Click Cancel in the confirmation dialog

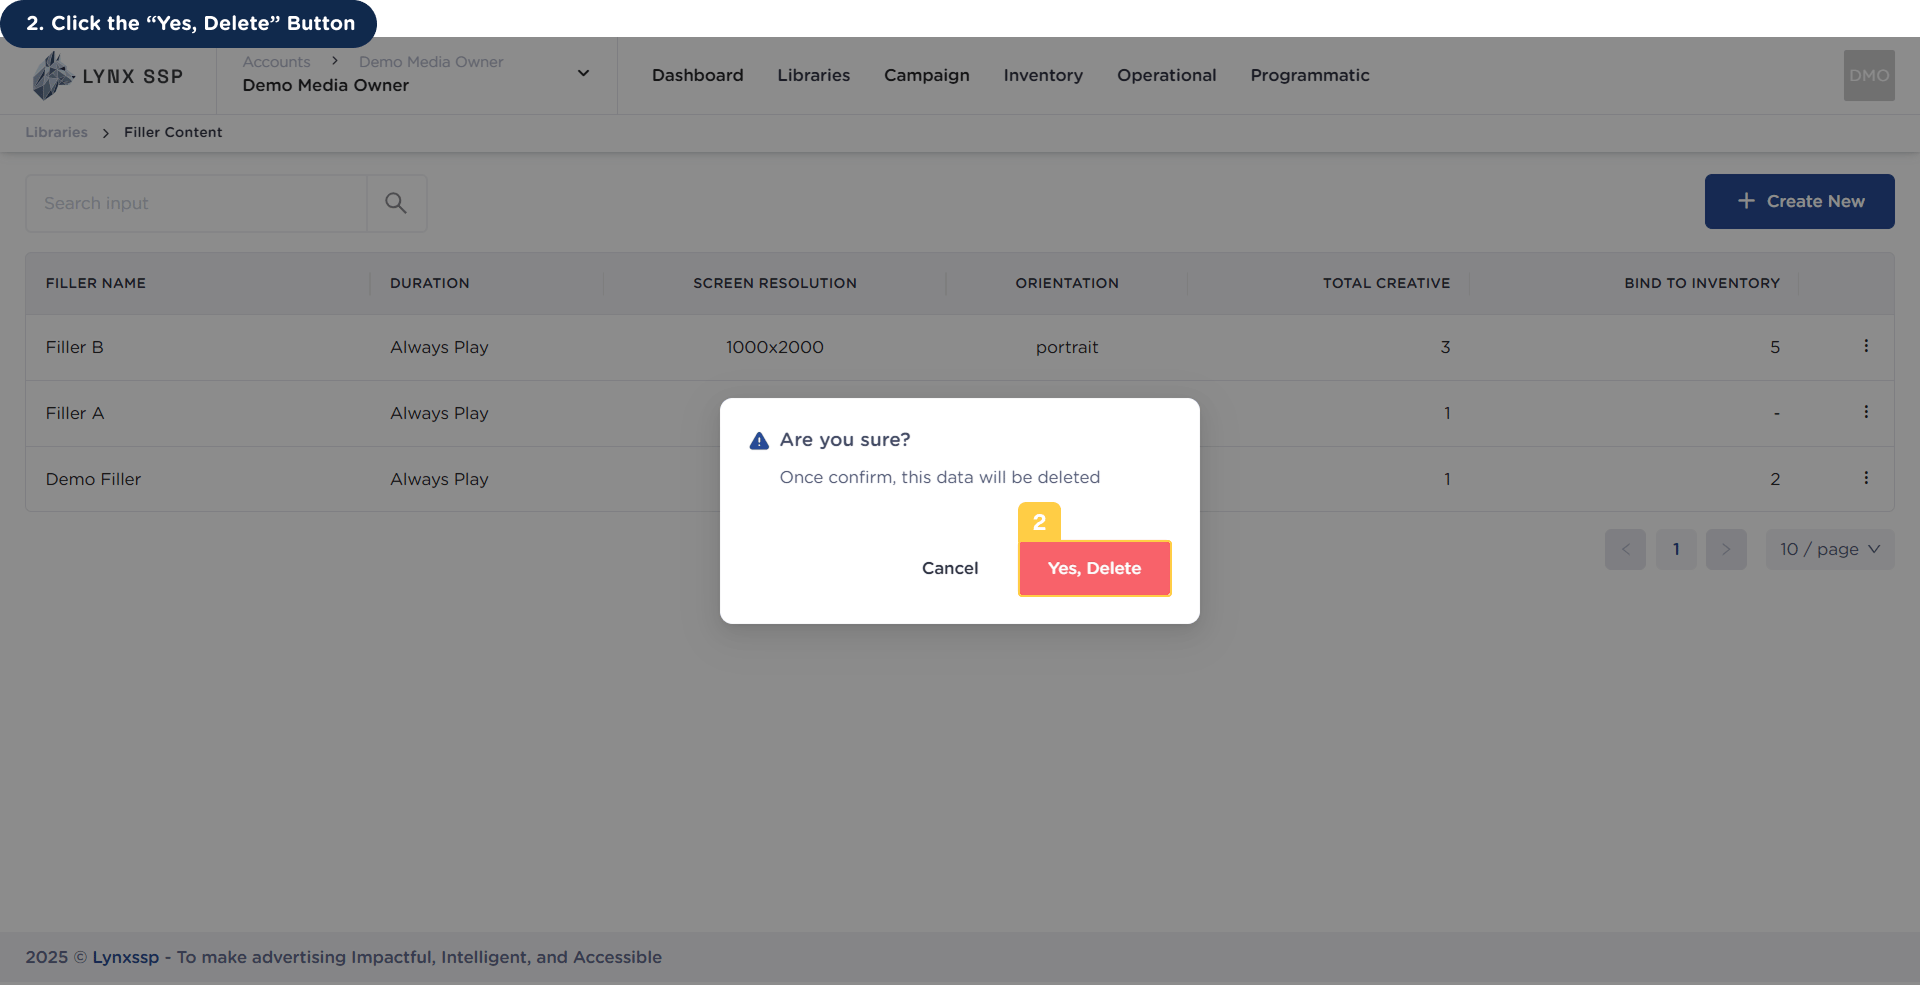tap(950, 568)
